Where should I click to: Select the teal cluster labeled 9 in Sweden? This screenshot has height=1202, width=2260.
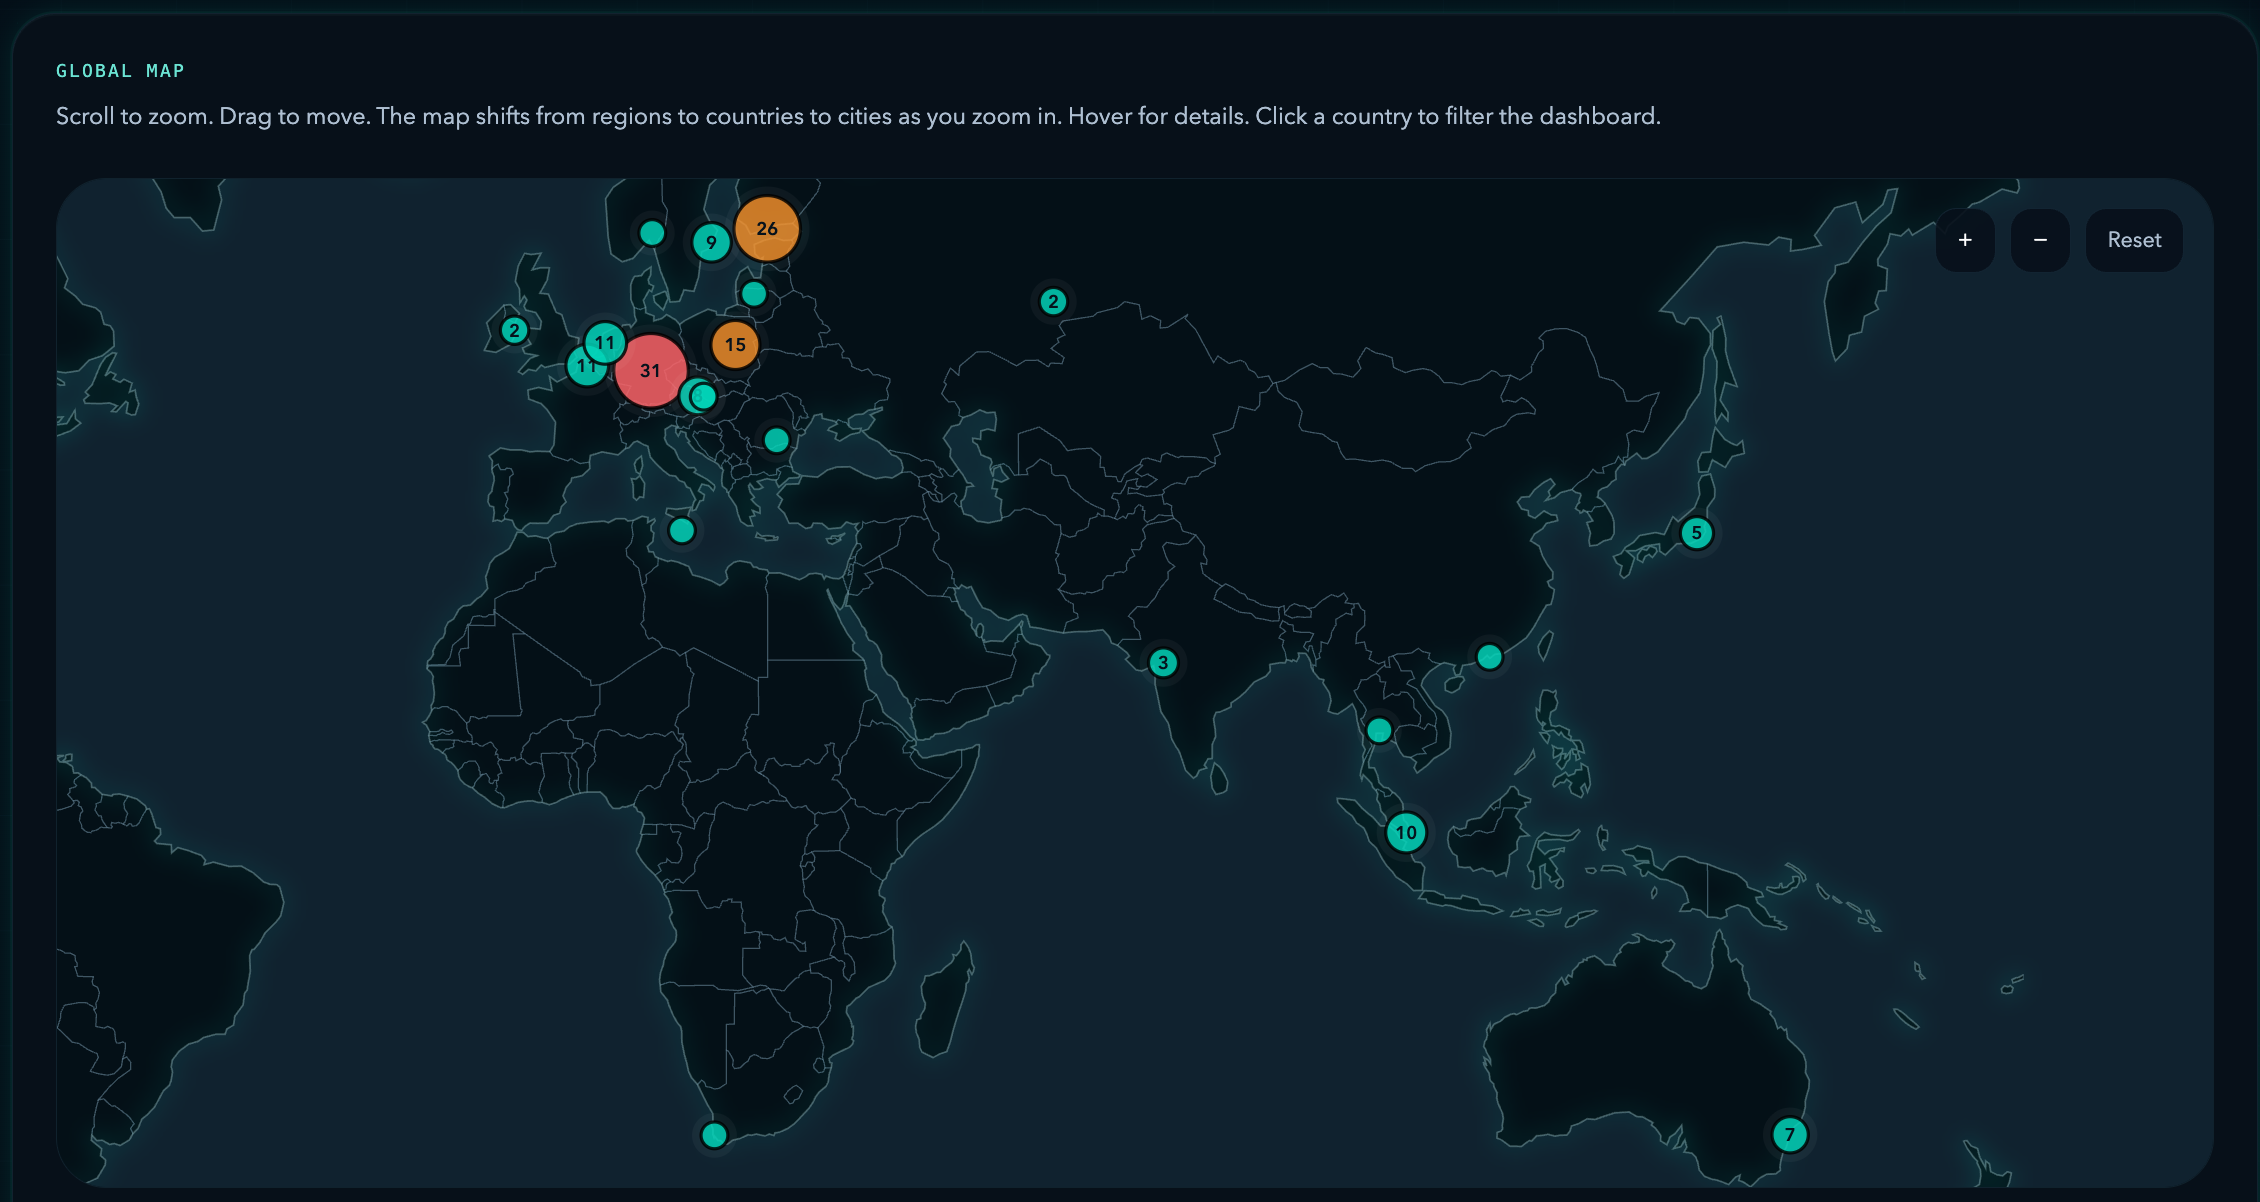pos(711,242)
